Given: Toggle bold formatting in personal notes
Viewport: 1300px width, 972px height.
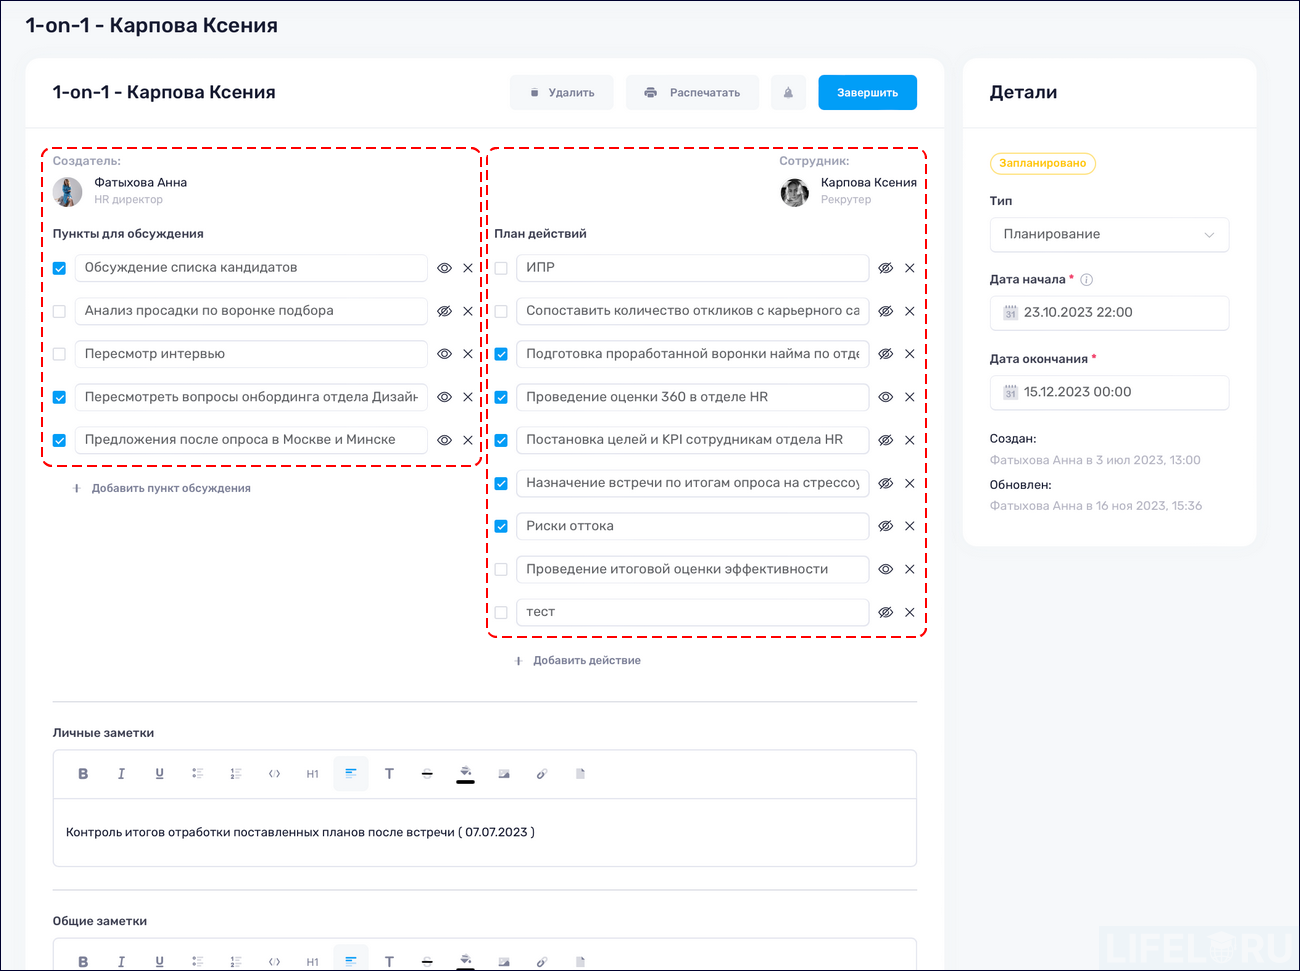Looking at the screenshot, I should 83,773.
